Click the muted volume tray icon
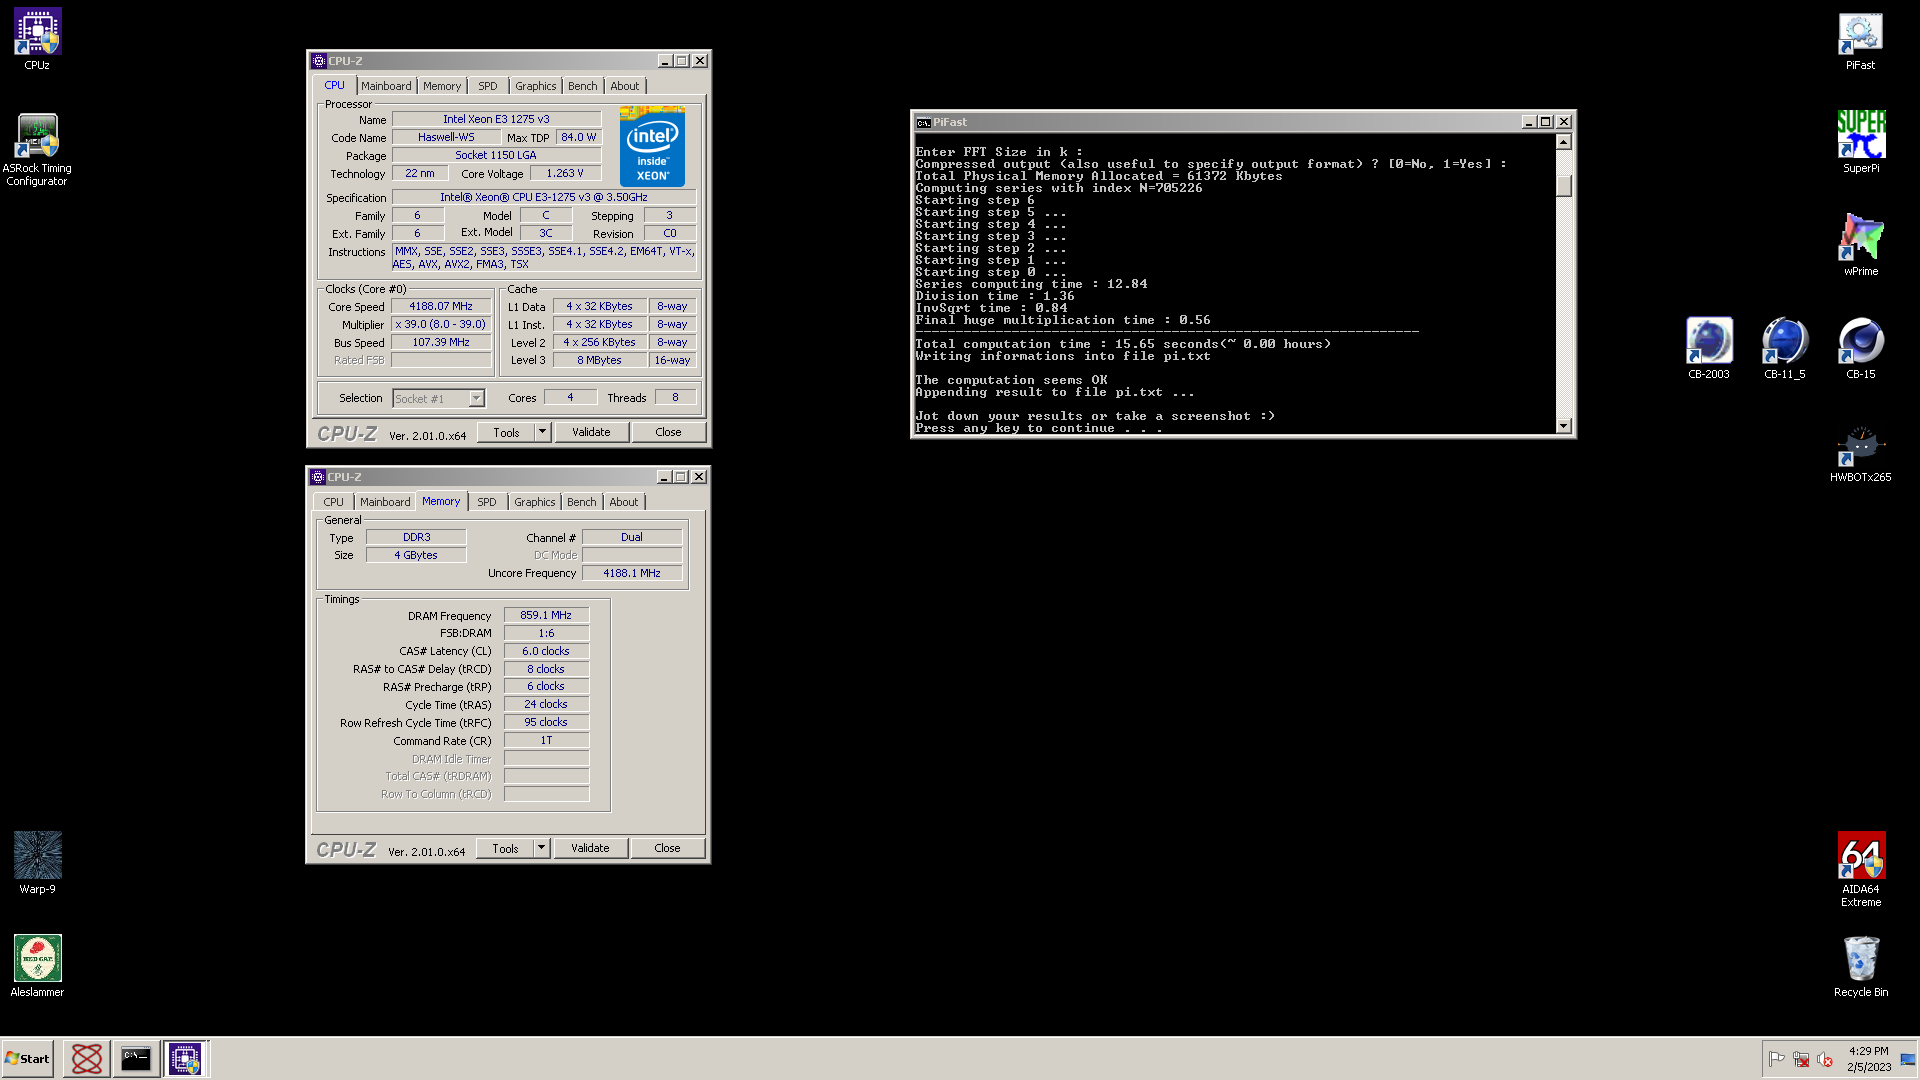 [x=1825, y=1059]
